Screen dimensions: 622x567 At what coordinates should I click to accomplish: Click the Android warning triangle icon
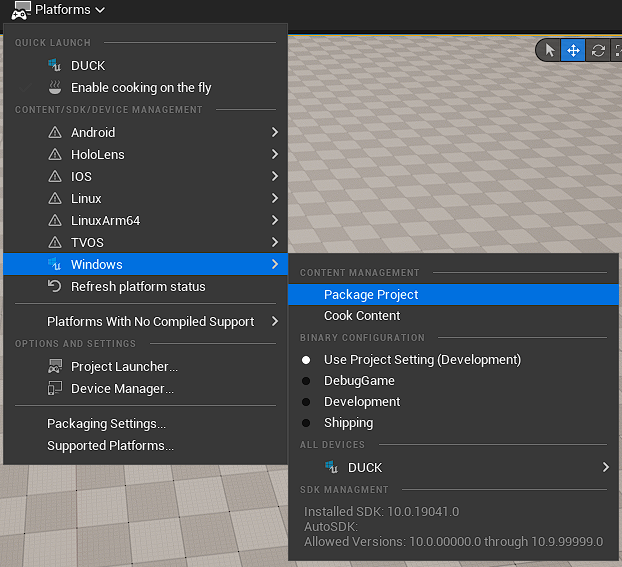tap(55, 132)
